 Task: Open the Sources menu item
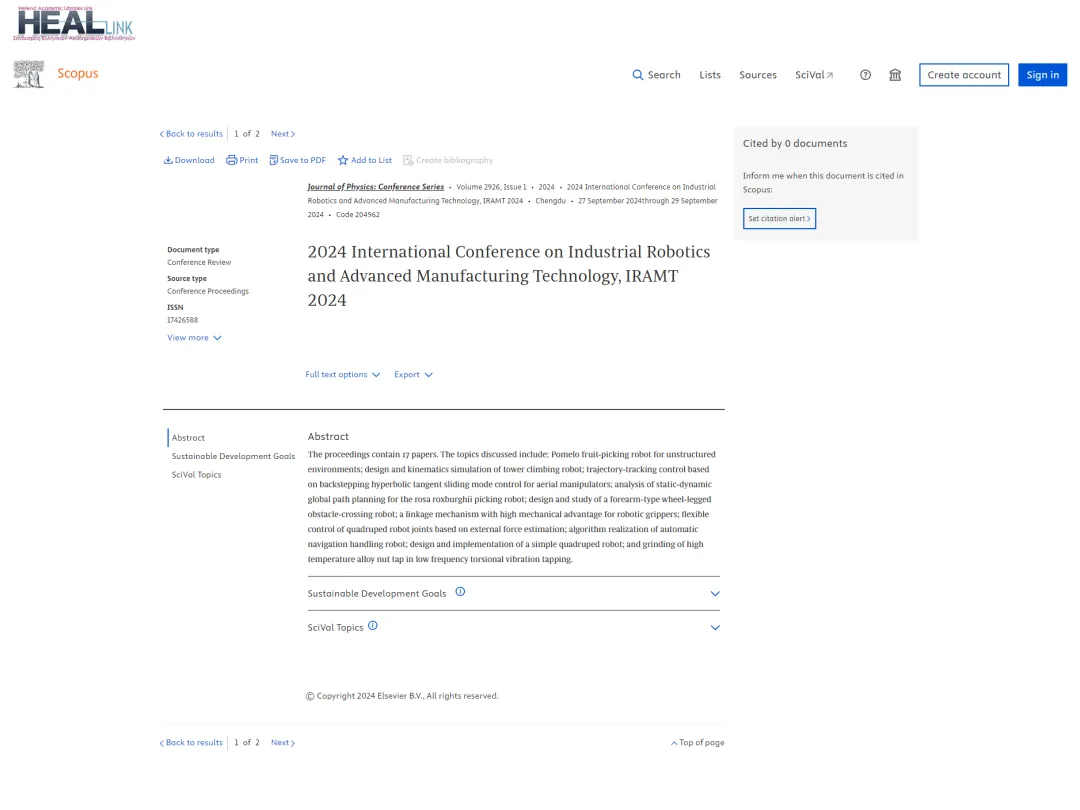[758, 75]
